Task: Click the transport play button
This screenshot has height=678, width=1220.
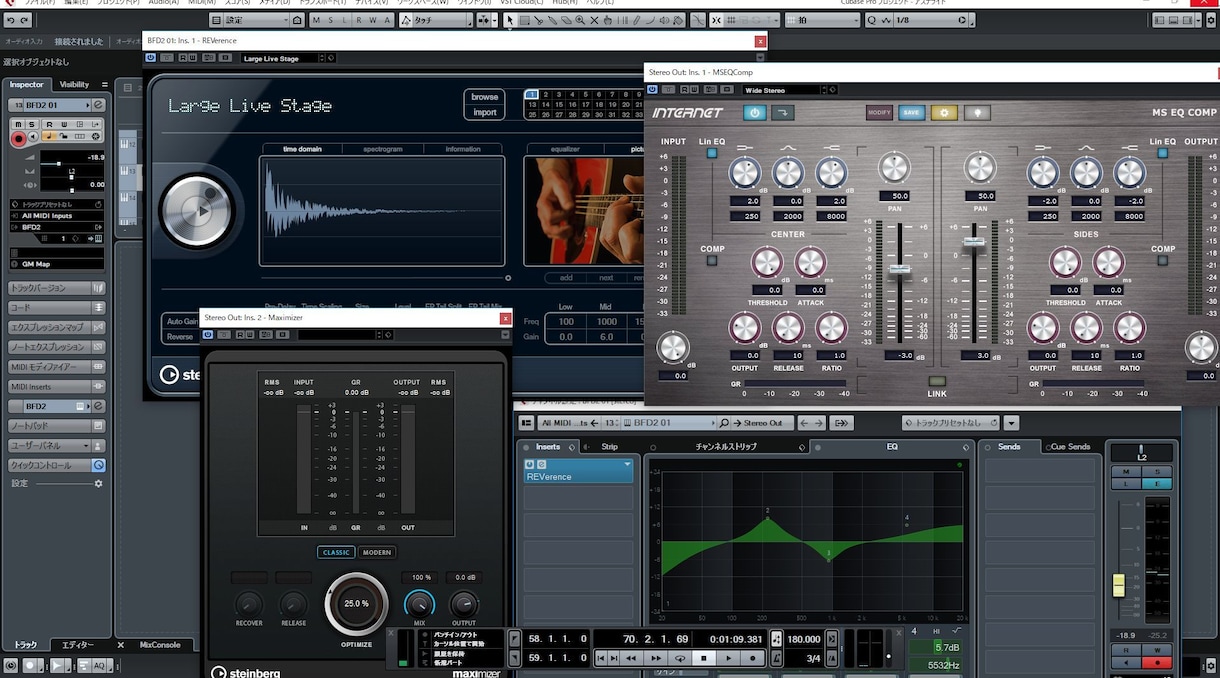Action: click(729, 658)
